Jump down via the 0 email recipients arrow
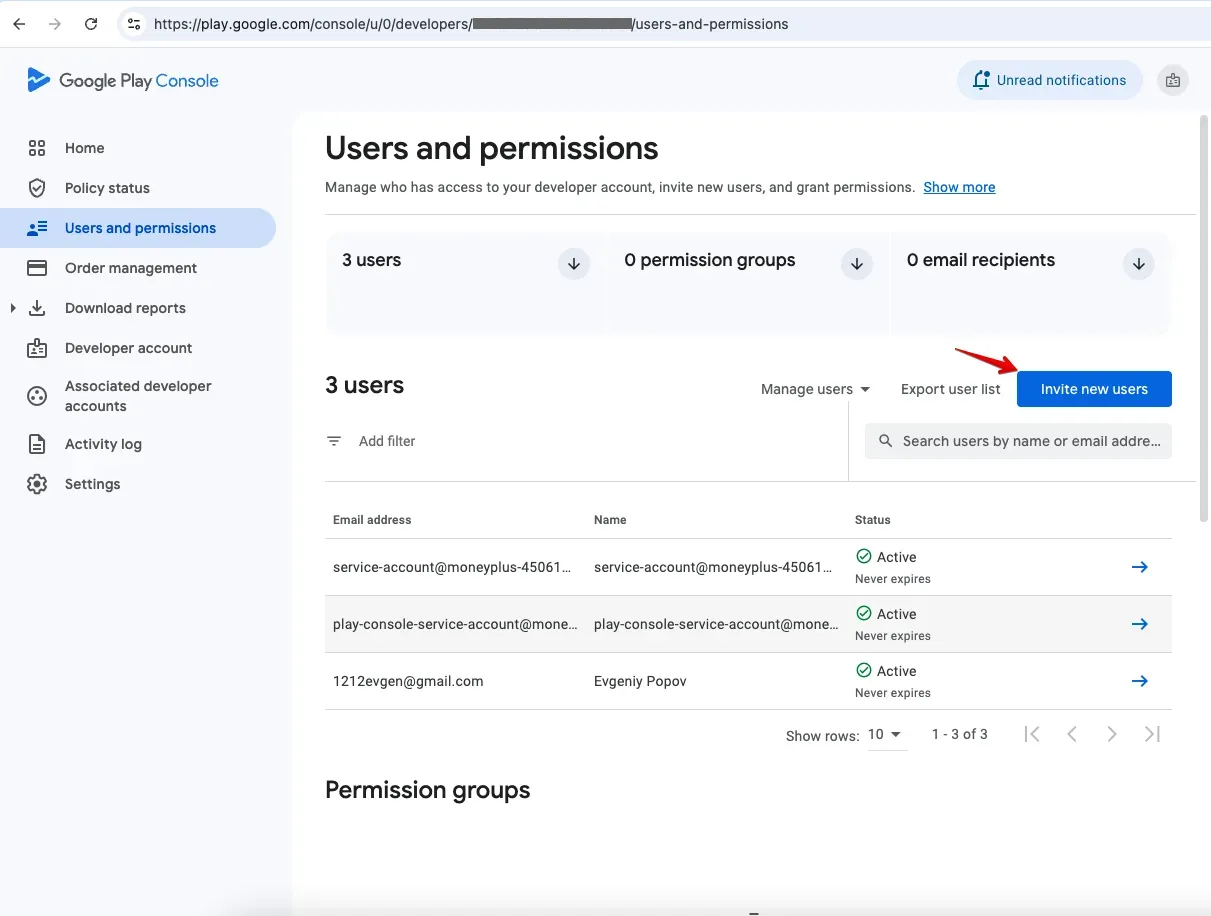The image size is (1211, 916). click(x=1138, y=264)
